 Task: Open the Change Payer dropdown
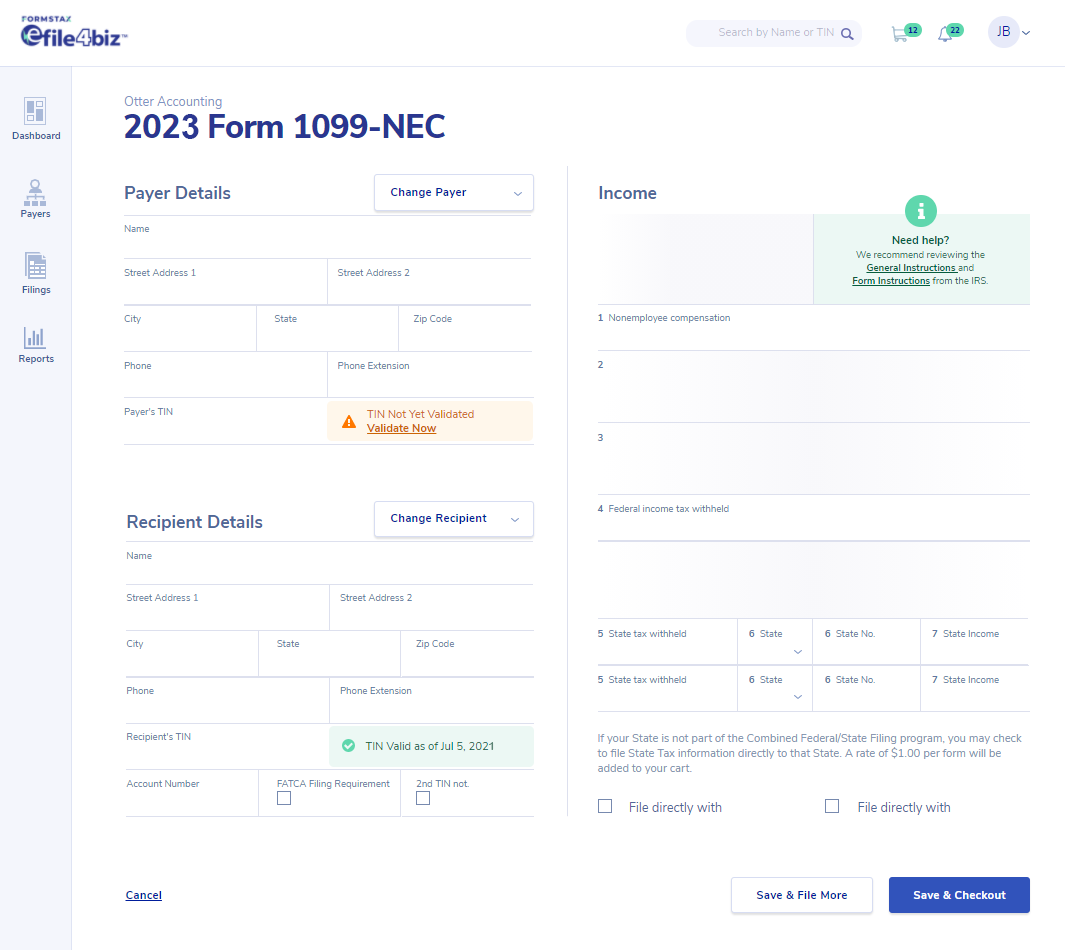pyautogui.click(x=453, y=192)
